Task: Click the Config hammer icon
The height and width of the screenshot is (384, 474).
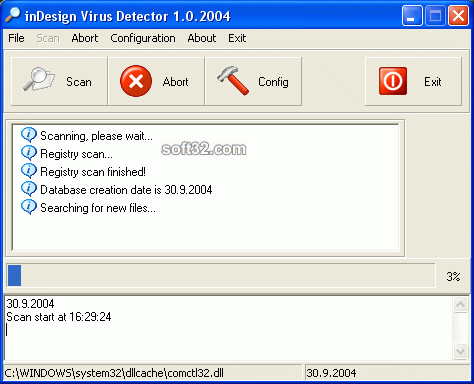Action: tap(233, 80)
